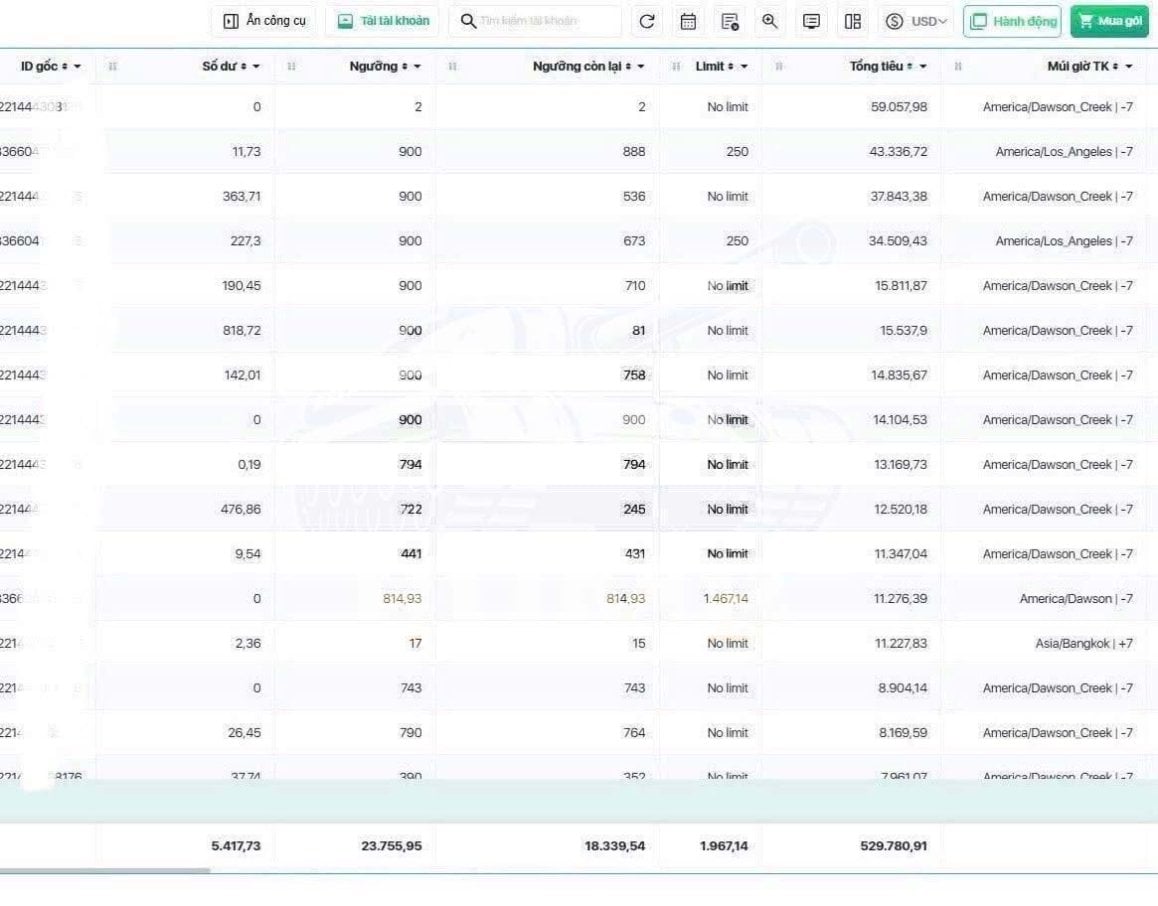
Task: Click the limit value 250 in 11,73 row
Action: (x=737, y=151)
